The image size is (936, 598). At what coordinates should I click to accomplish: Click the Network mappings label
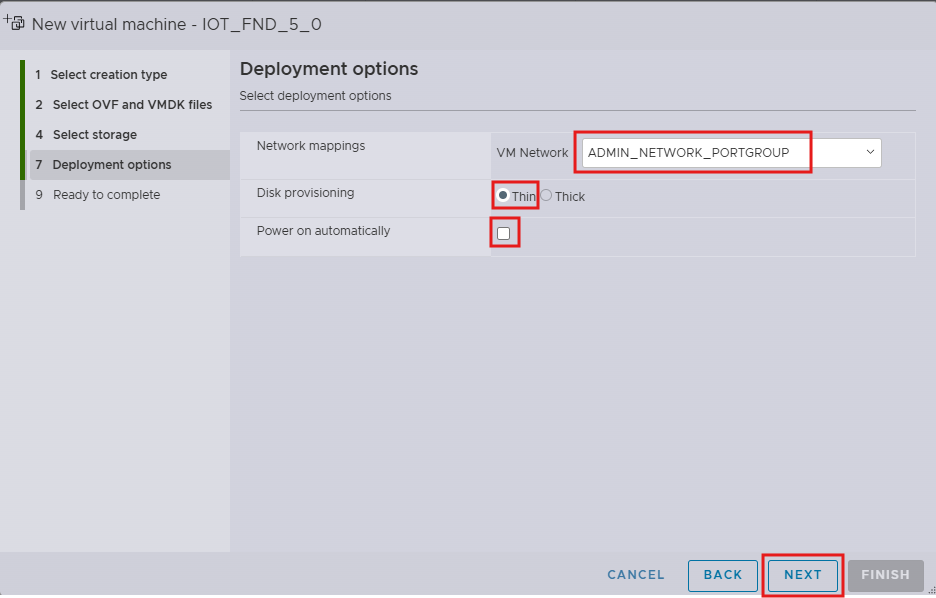[x=311, y=146]
